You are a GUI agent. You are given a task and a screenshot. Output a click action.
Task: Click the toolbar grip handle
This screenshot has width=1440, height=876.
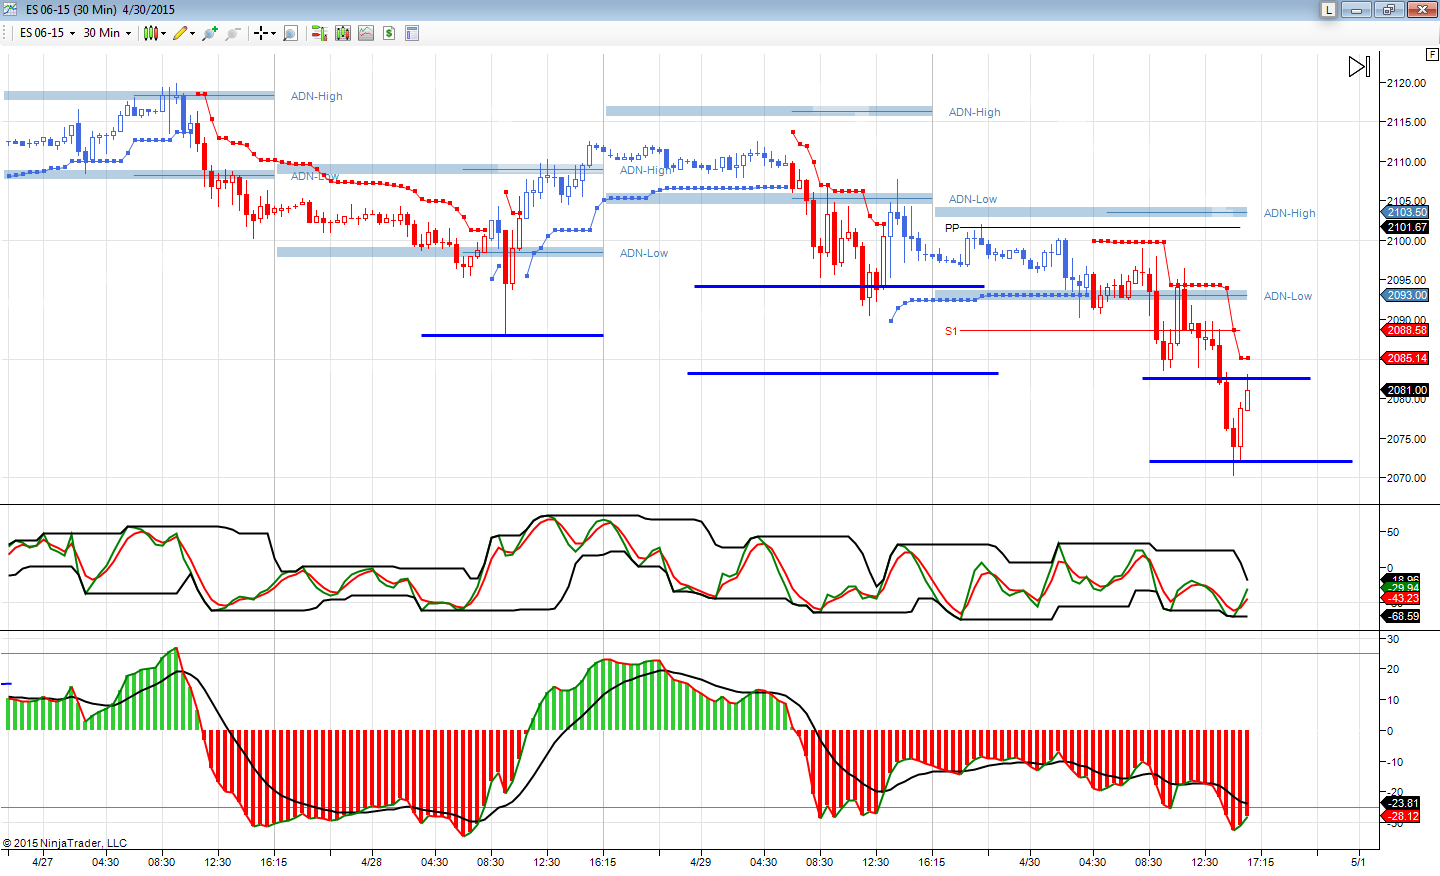pos(6,33)
